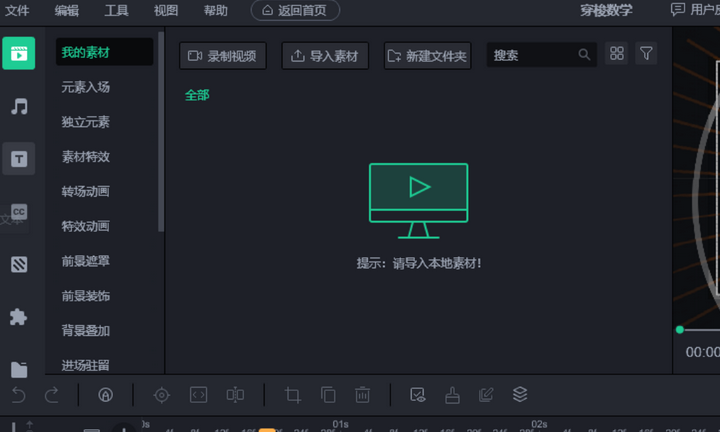The height and width of the screenshot is (432, 720).
Task: Toggle grid view of materials
Action: [x=616, y=54]
